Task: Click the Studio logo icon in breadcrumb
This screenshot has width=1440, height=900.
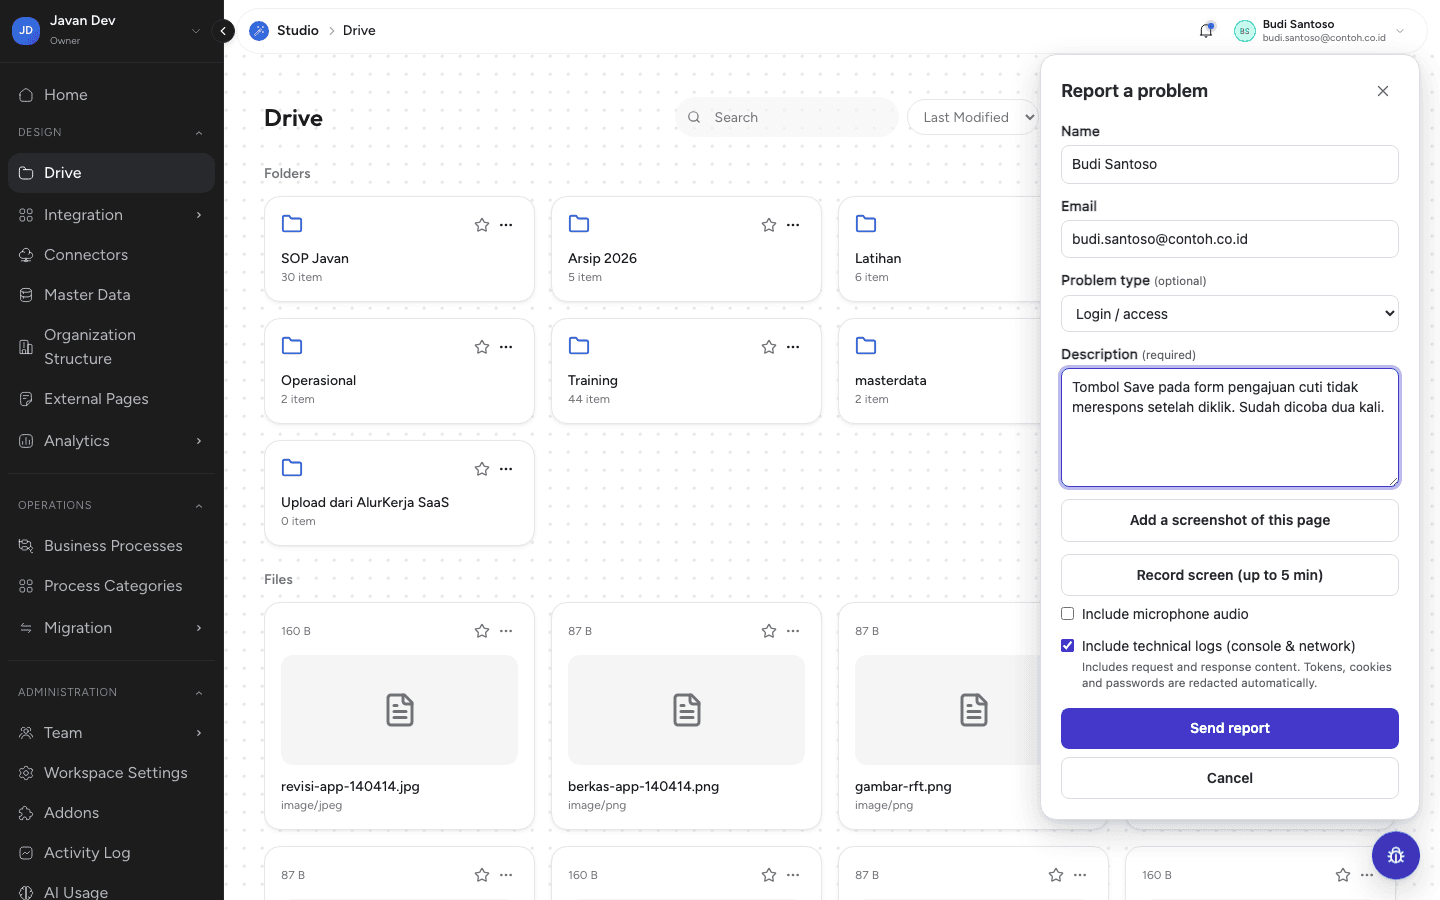Action: point(259,31)
